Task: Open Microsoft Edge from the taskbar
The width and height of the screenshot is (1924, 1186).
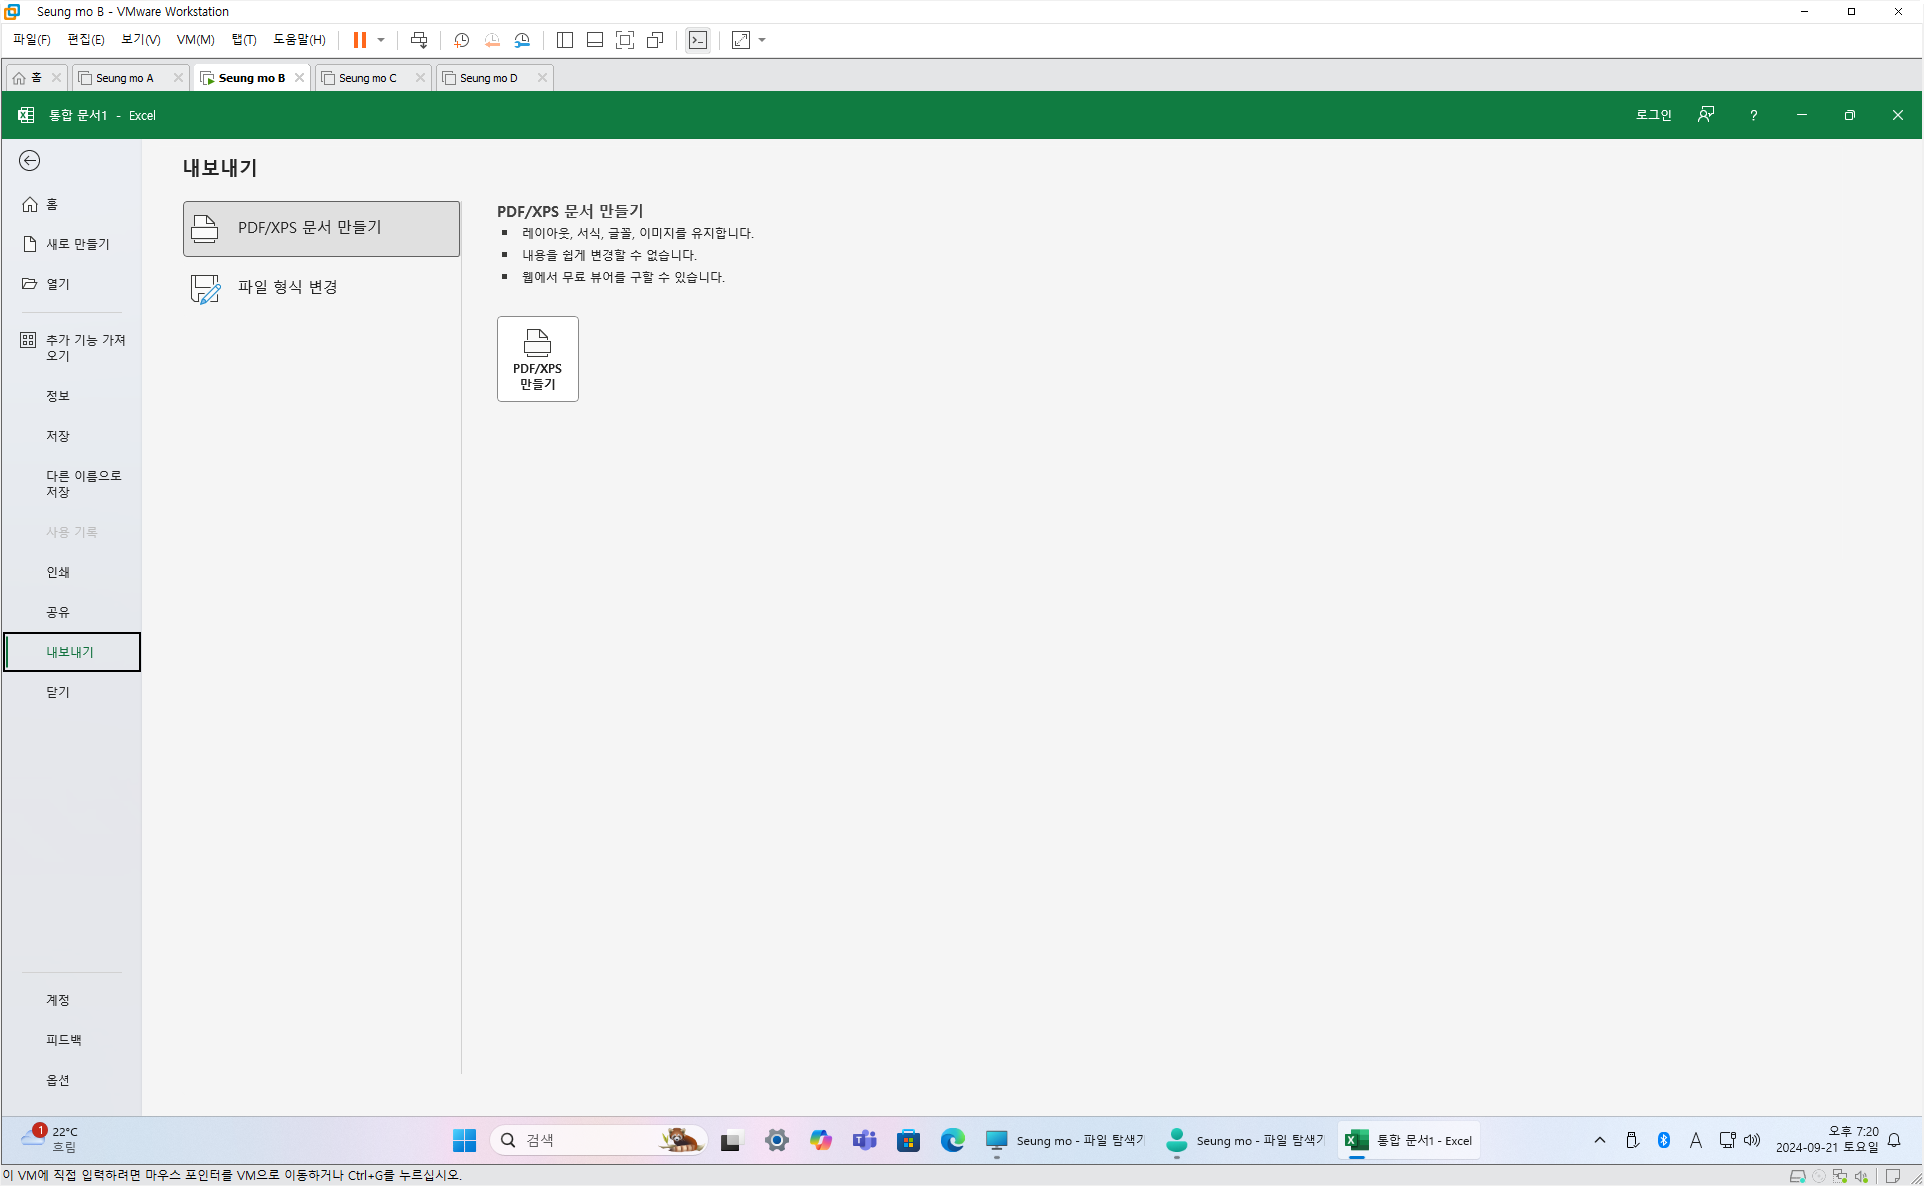Action: pyautogui.click(x=952, y=1140)
